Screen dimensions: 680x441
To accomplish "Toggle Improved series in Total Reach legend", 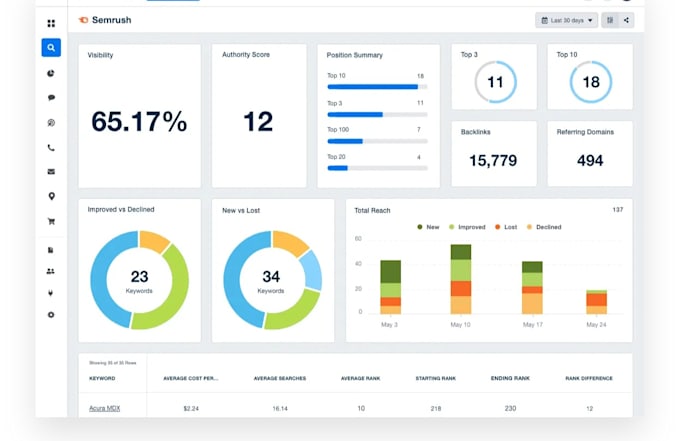I will 467,227.
